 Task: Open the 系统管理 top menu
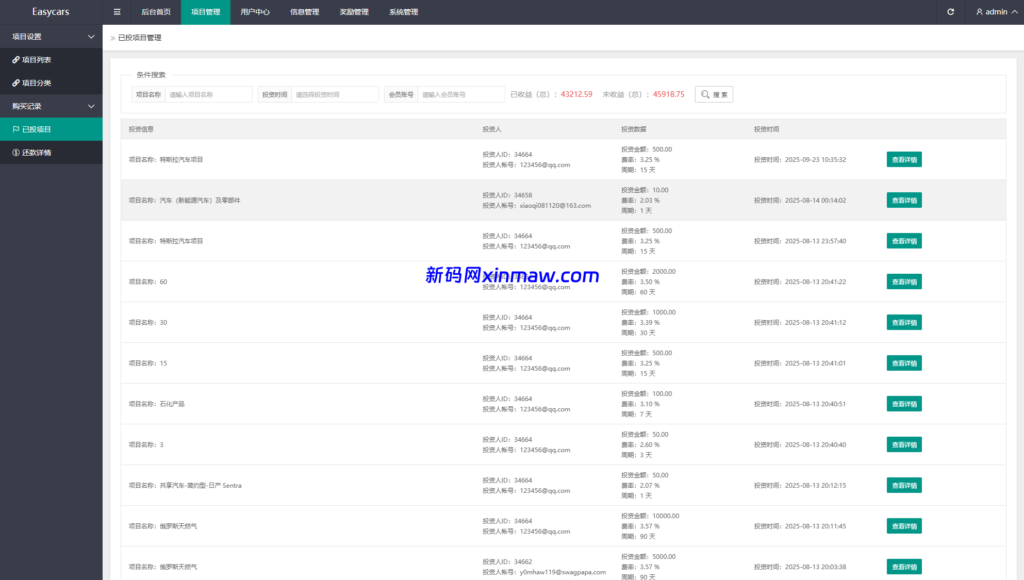(403, 12)
